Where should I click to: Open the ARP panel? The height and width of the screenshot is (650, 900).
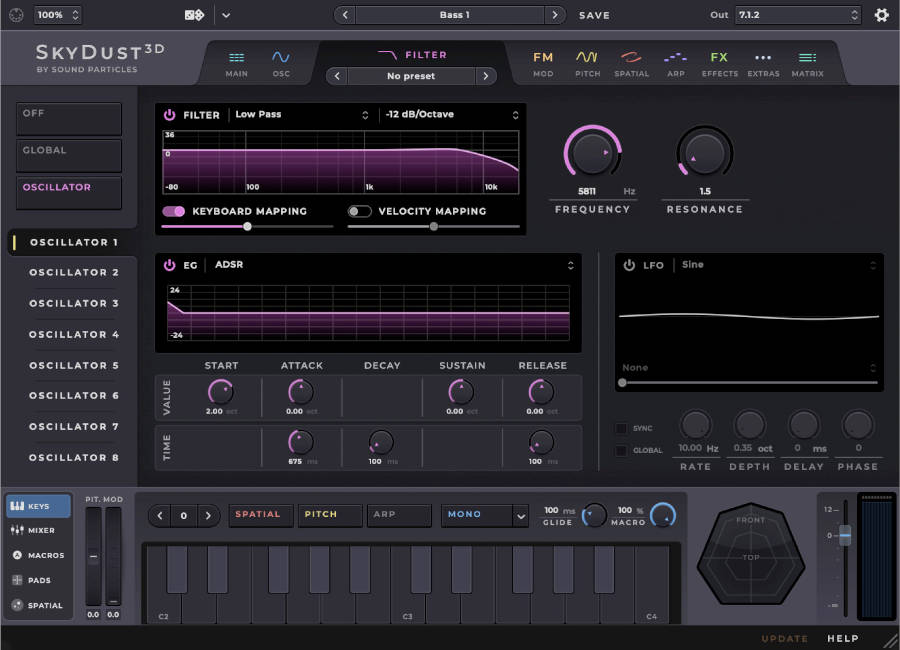tap(676, 62)
